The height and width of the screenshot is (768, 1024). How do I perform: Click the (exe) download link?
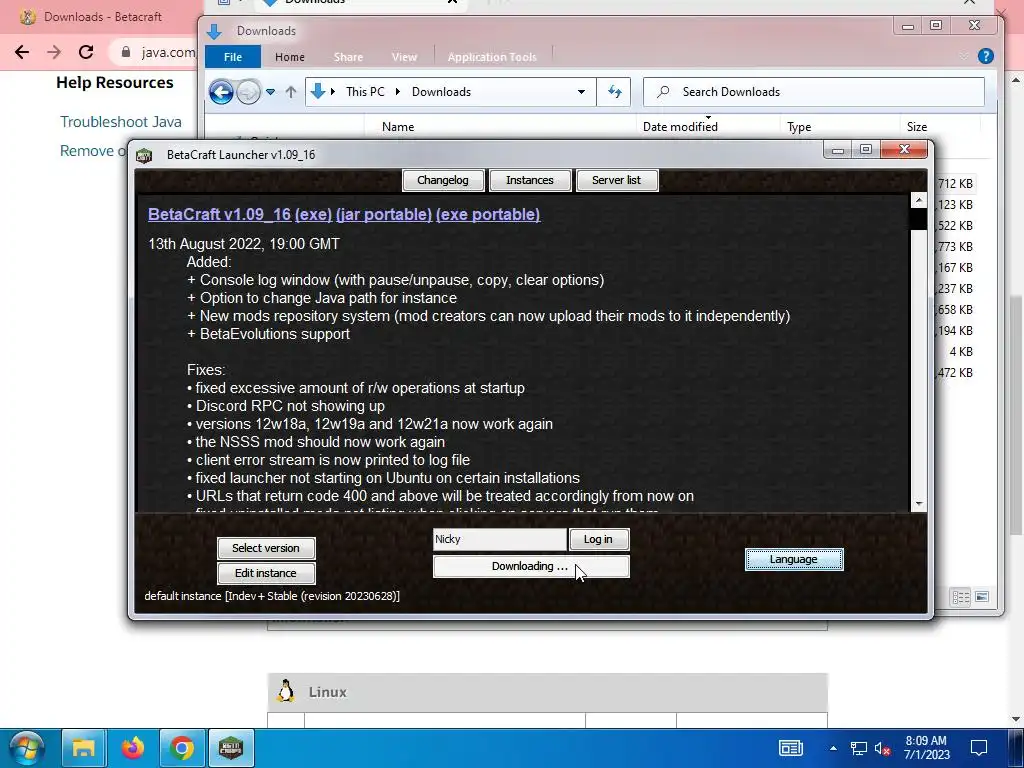point(313,214)
